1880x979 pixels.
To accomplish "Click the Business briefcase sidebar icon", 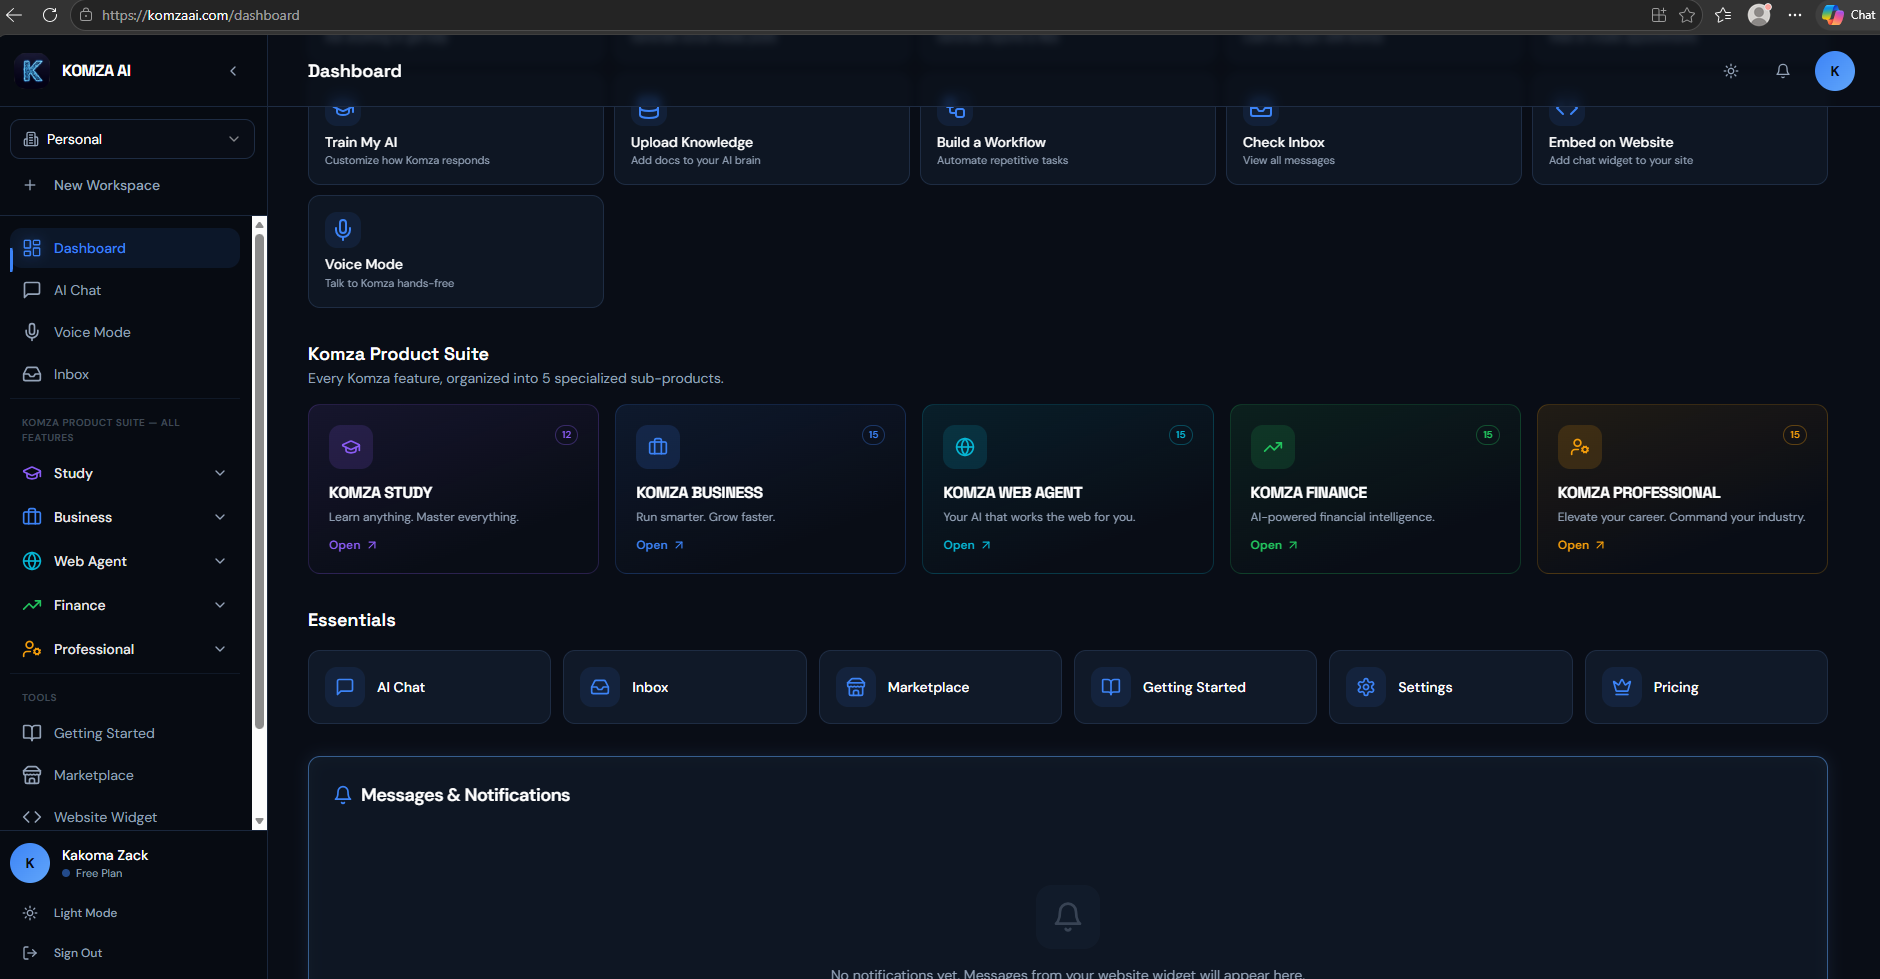I will click(32, 517).
